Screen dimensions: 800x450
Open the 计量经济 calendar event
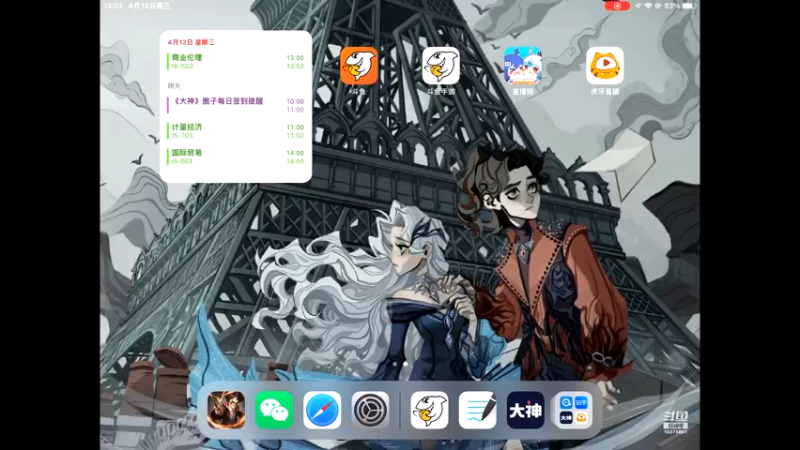click(x=236, y=131)
